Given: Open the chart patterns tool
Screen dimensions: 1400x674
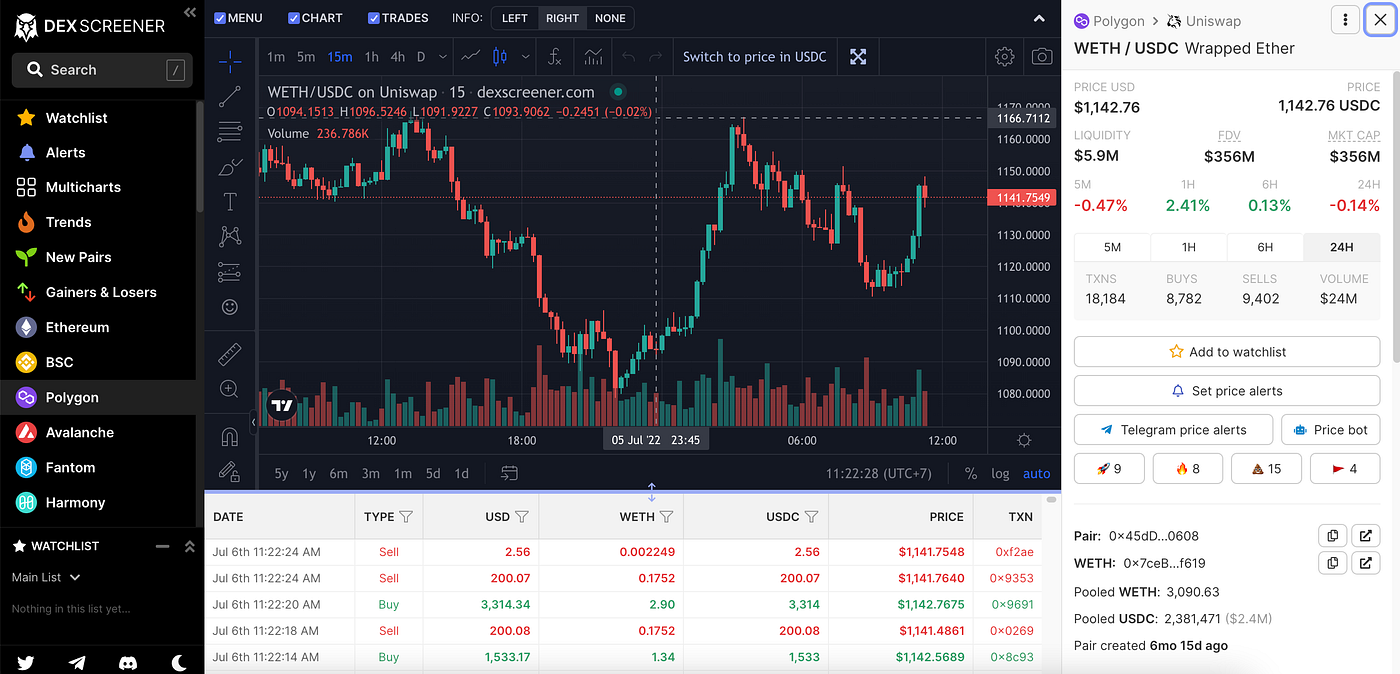Looking at the screenshot, I should click(230, 236).
